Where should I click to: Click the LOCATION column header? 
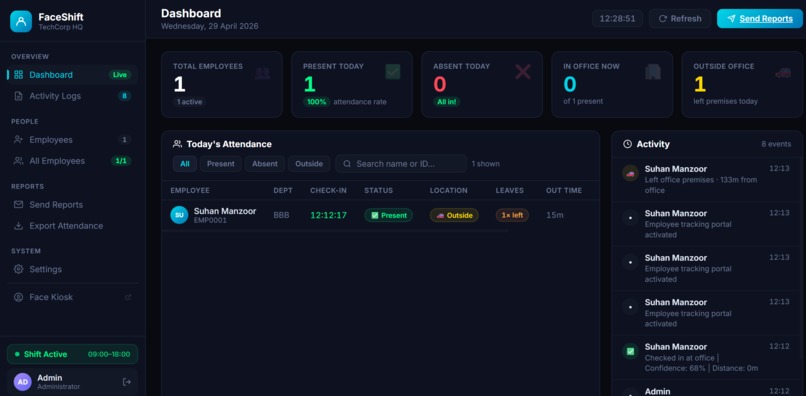click(449, 190)
